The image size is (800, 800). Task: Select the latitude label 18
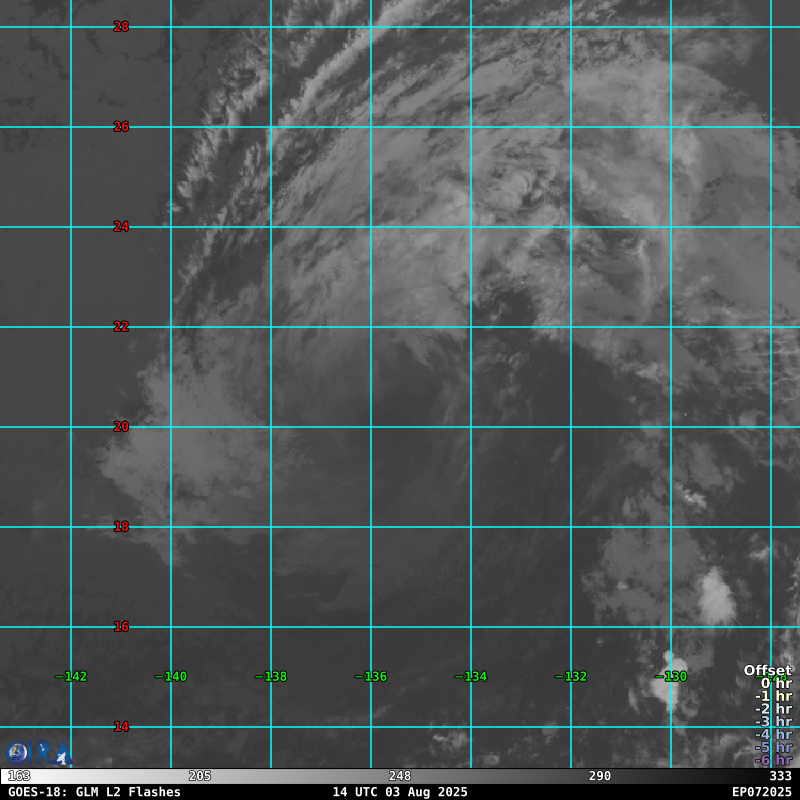tap(121, 527)
